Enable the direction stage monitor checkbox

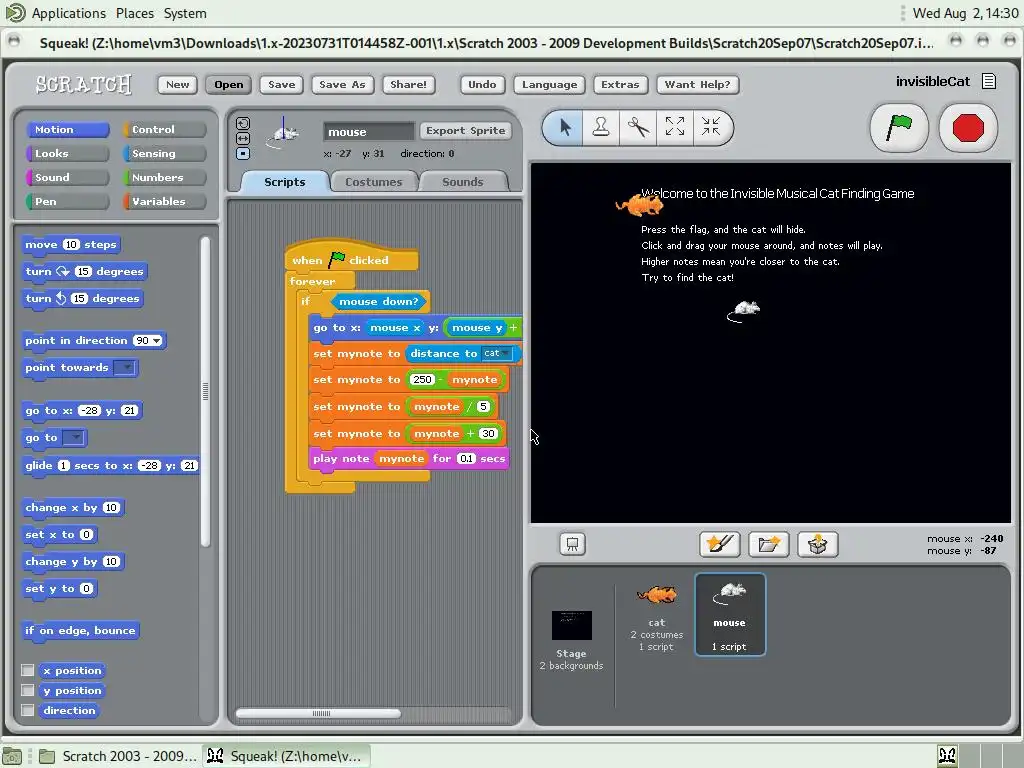pos(27,710)
